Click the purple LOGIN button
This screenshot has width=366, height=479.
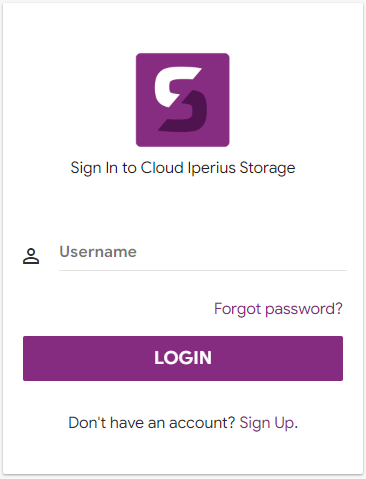pyautogui.click(x=183, y=358)
